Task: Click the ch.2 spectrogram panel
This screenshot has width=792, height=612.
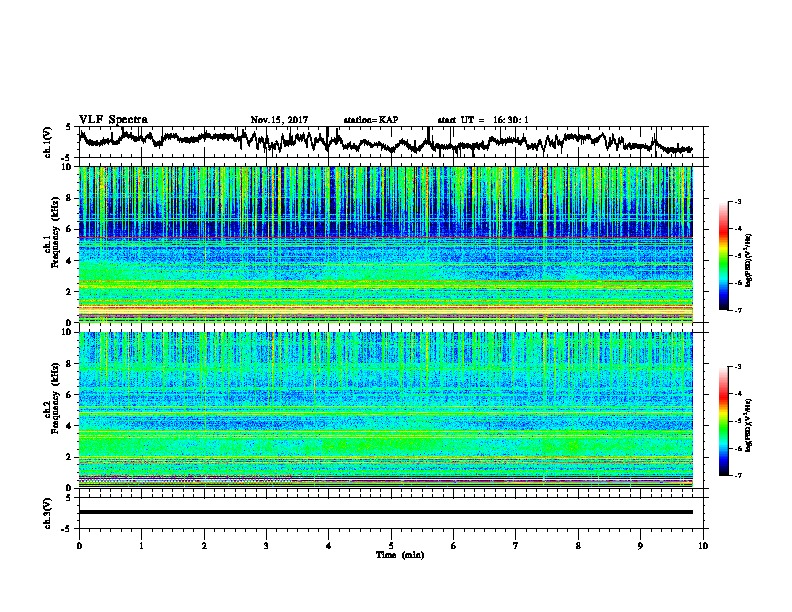Action: [x=386, y=410]
